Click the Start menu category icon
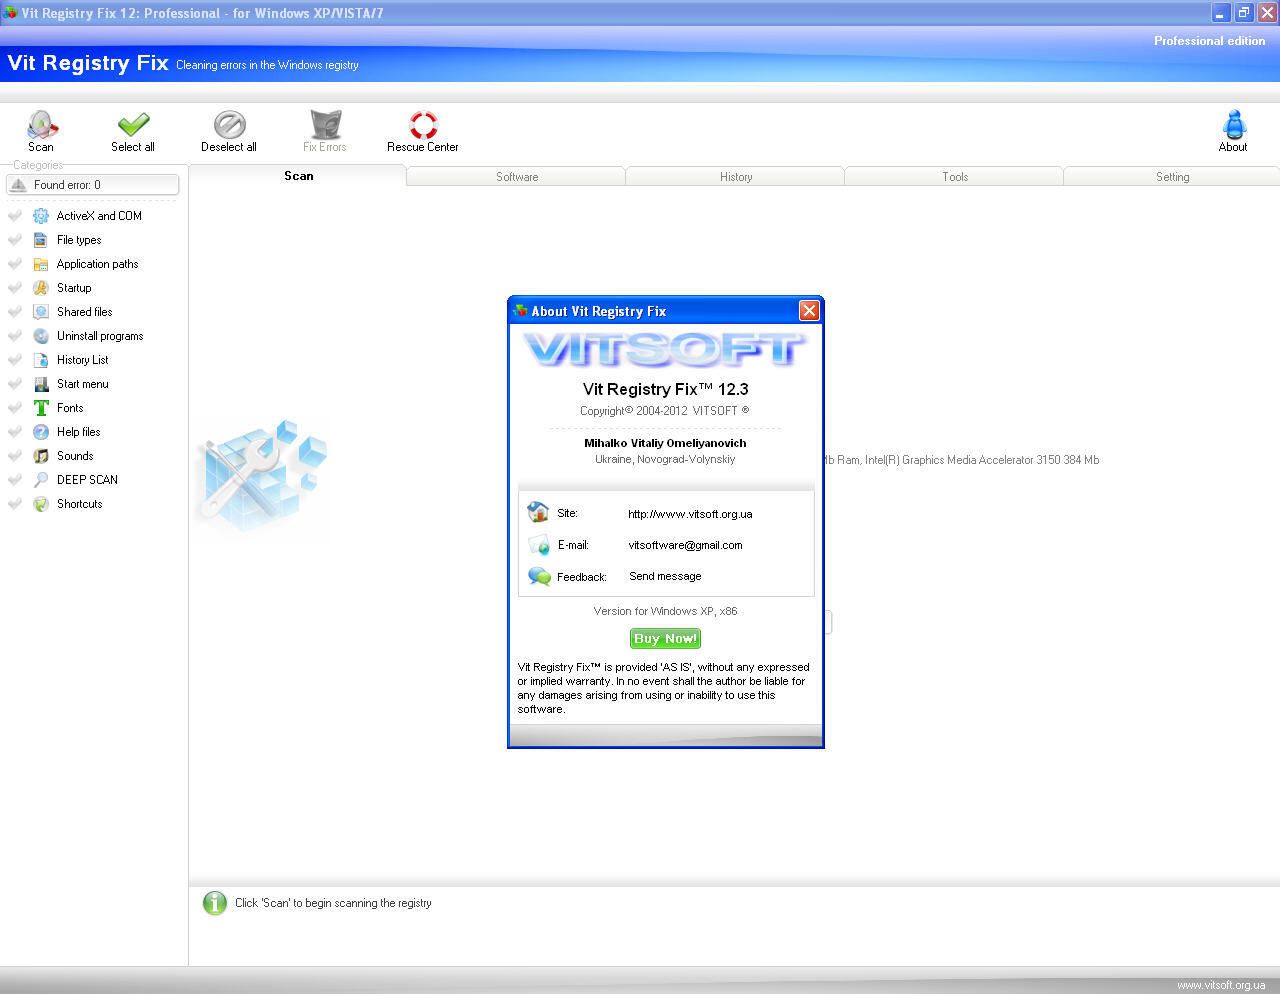This screenshot has height=994, width=1280. tap(41, 384)
